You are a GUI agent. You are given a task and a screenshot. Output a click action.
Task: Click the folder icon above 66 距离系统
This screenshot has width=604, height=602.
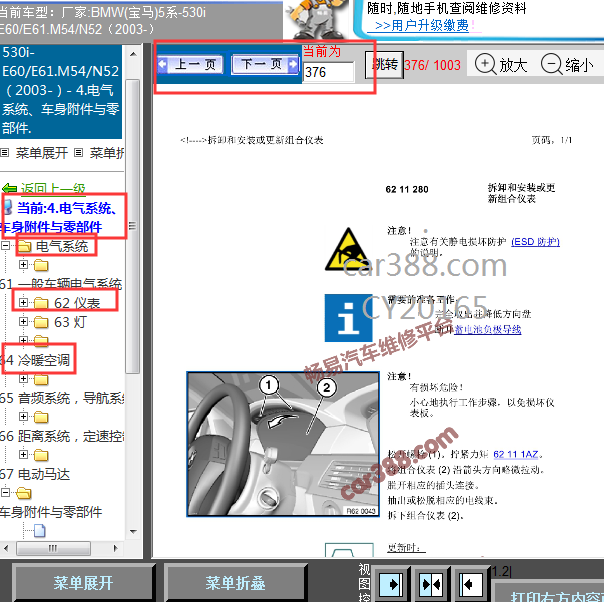coord(41,417)
